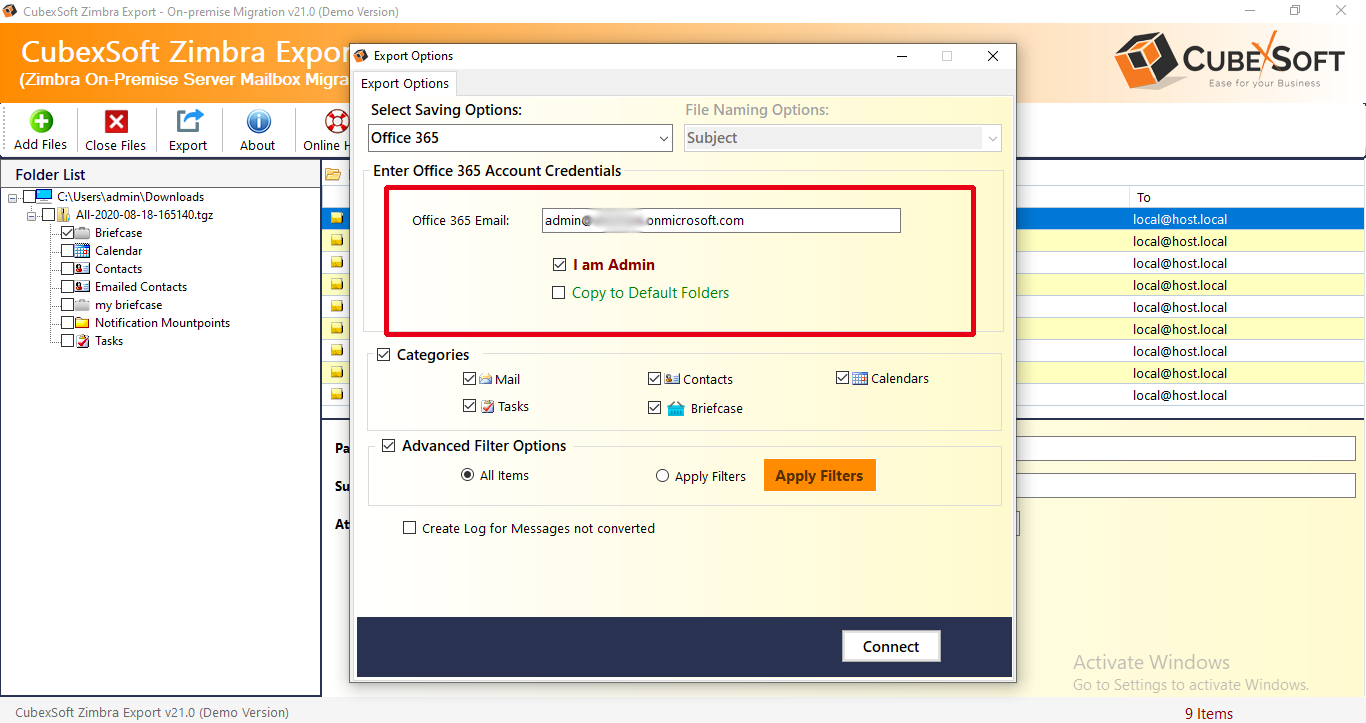
Task: Toggle the Categories group checkbox
Action: coord(384,354)
